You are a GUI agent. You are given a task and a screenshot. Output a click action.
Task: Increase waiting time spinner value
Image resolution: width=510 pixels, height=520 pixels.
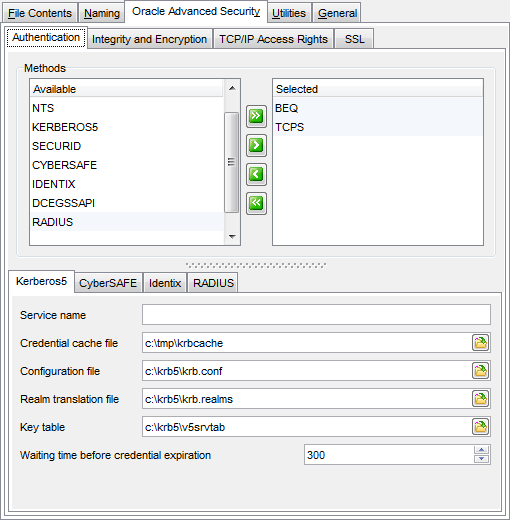481,450
